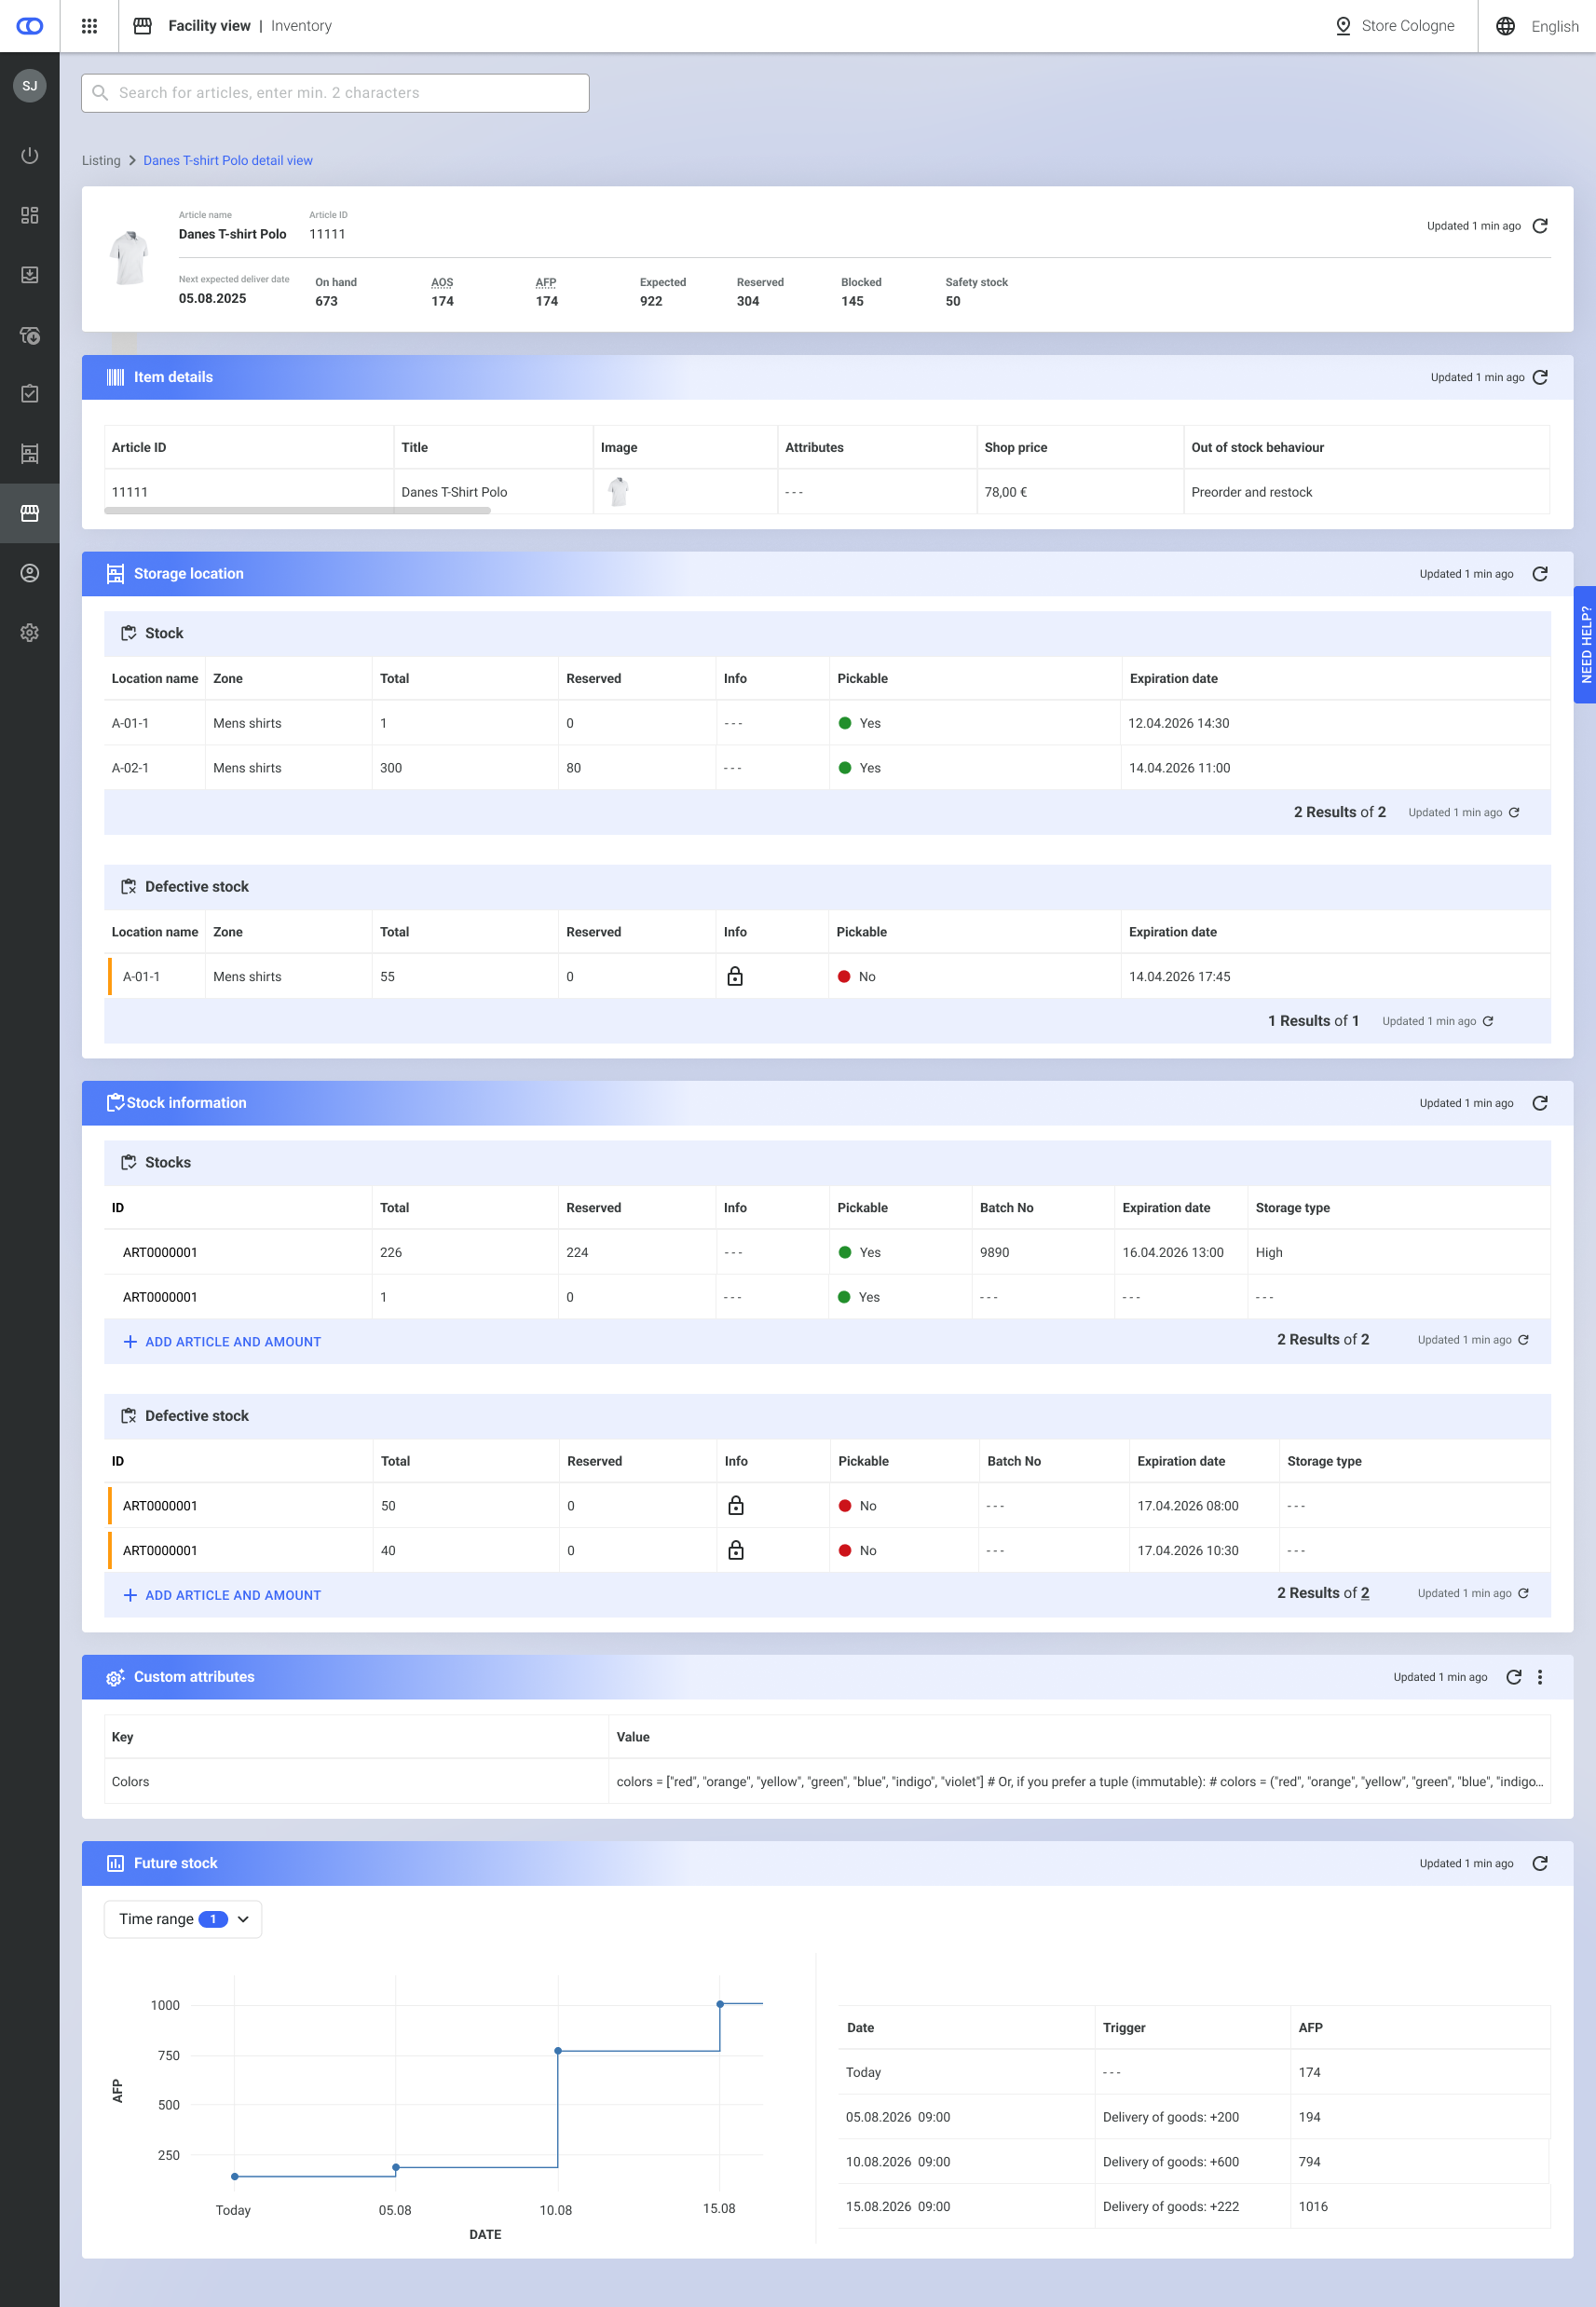Image resolution: width=1596 pixels, height=2307 pixels.
Task: Click the article search input field
Action: [335, 93]
